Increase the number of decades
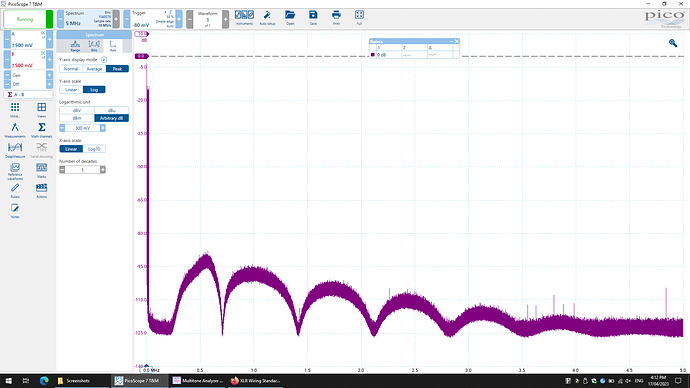This screenshot has height=388, width=690. coord(103,170)
